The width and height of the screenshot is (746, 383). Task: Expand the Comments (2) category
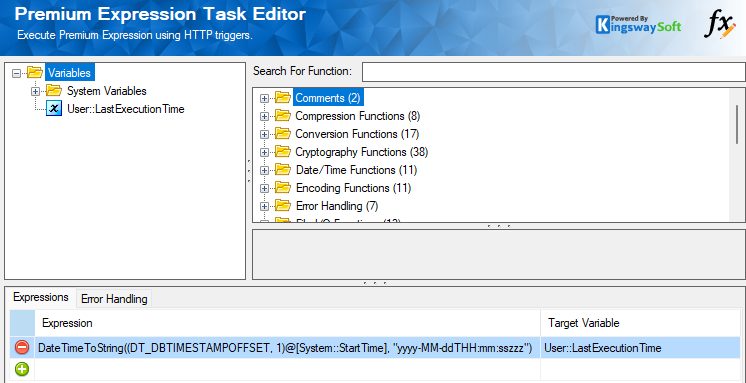tap(264, 98)
